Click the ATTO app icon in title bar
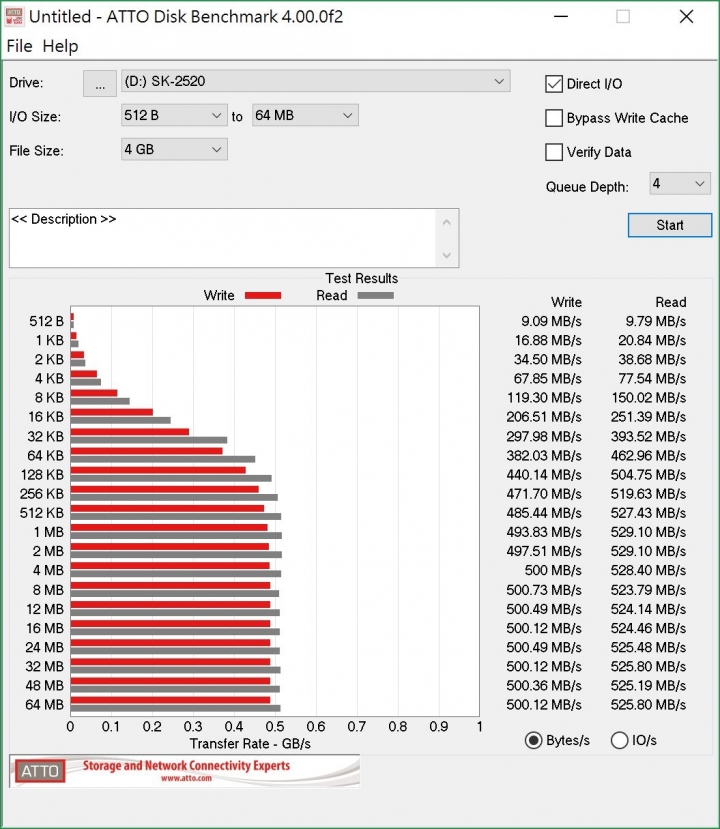720x829 pixels. [x=14, y=16]
